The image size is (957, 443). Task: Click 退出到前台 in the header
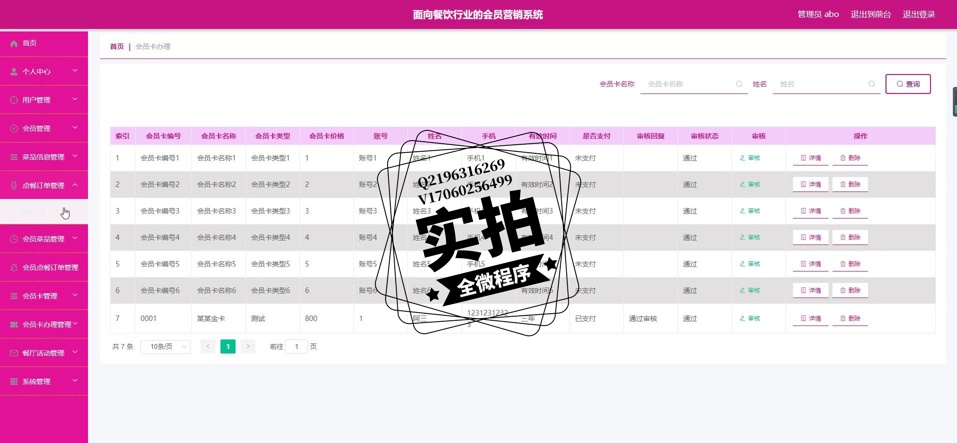pyautogui.click(x=870, y=15)
